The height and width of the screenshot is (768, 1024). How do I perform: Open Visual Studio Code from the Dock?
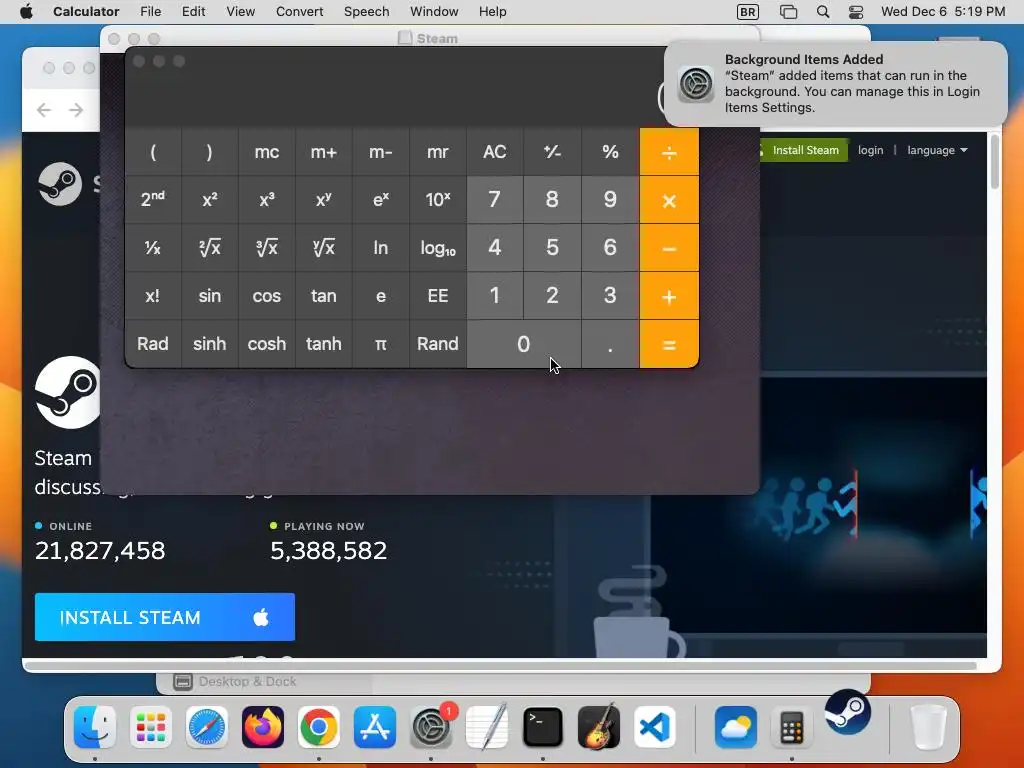click(655, 727)
